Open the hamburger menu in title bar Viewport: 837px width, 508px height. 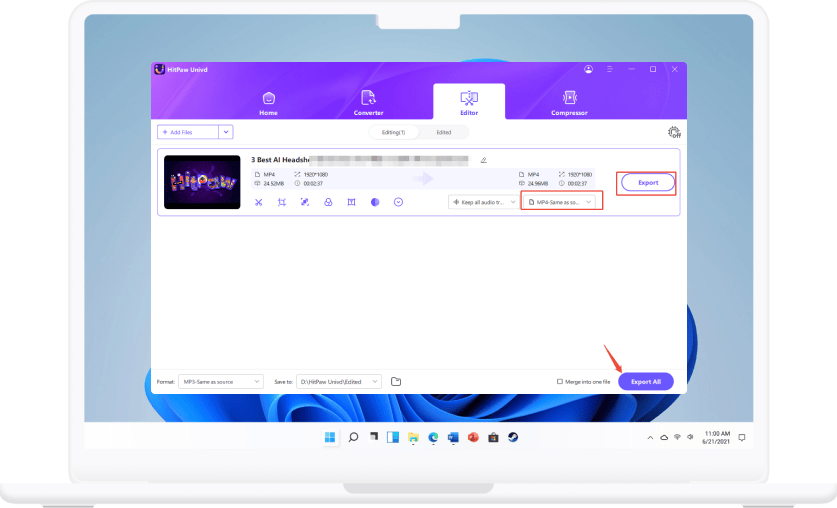[x=610, y=69]
